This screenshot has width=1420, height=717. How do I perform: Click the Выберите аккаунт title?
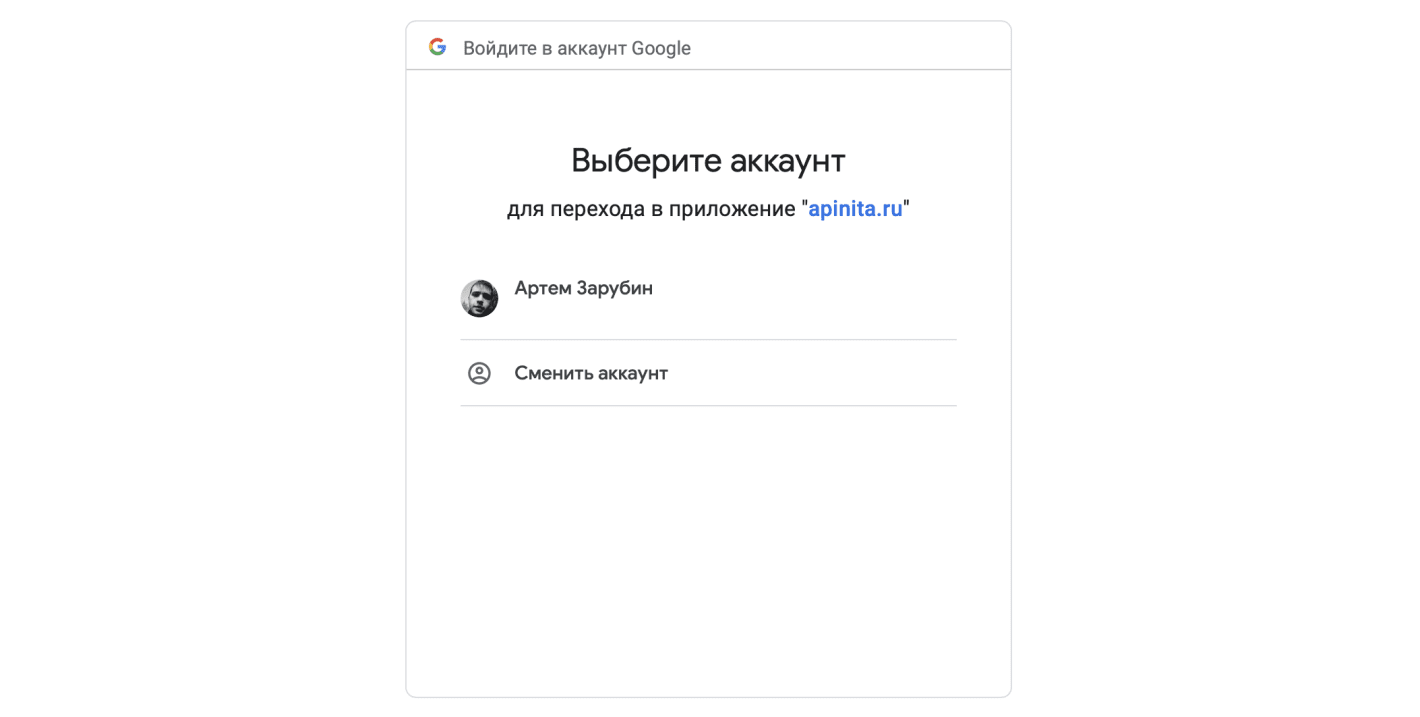click(708, 159)
